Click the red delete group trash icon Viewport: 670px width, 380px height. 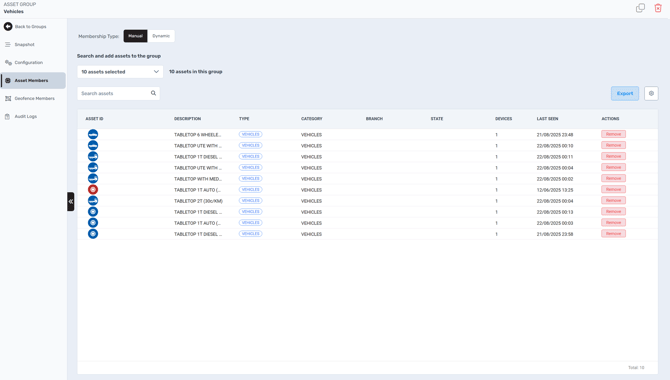point(658,8)
